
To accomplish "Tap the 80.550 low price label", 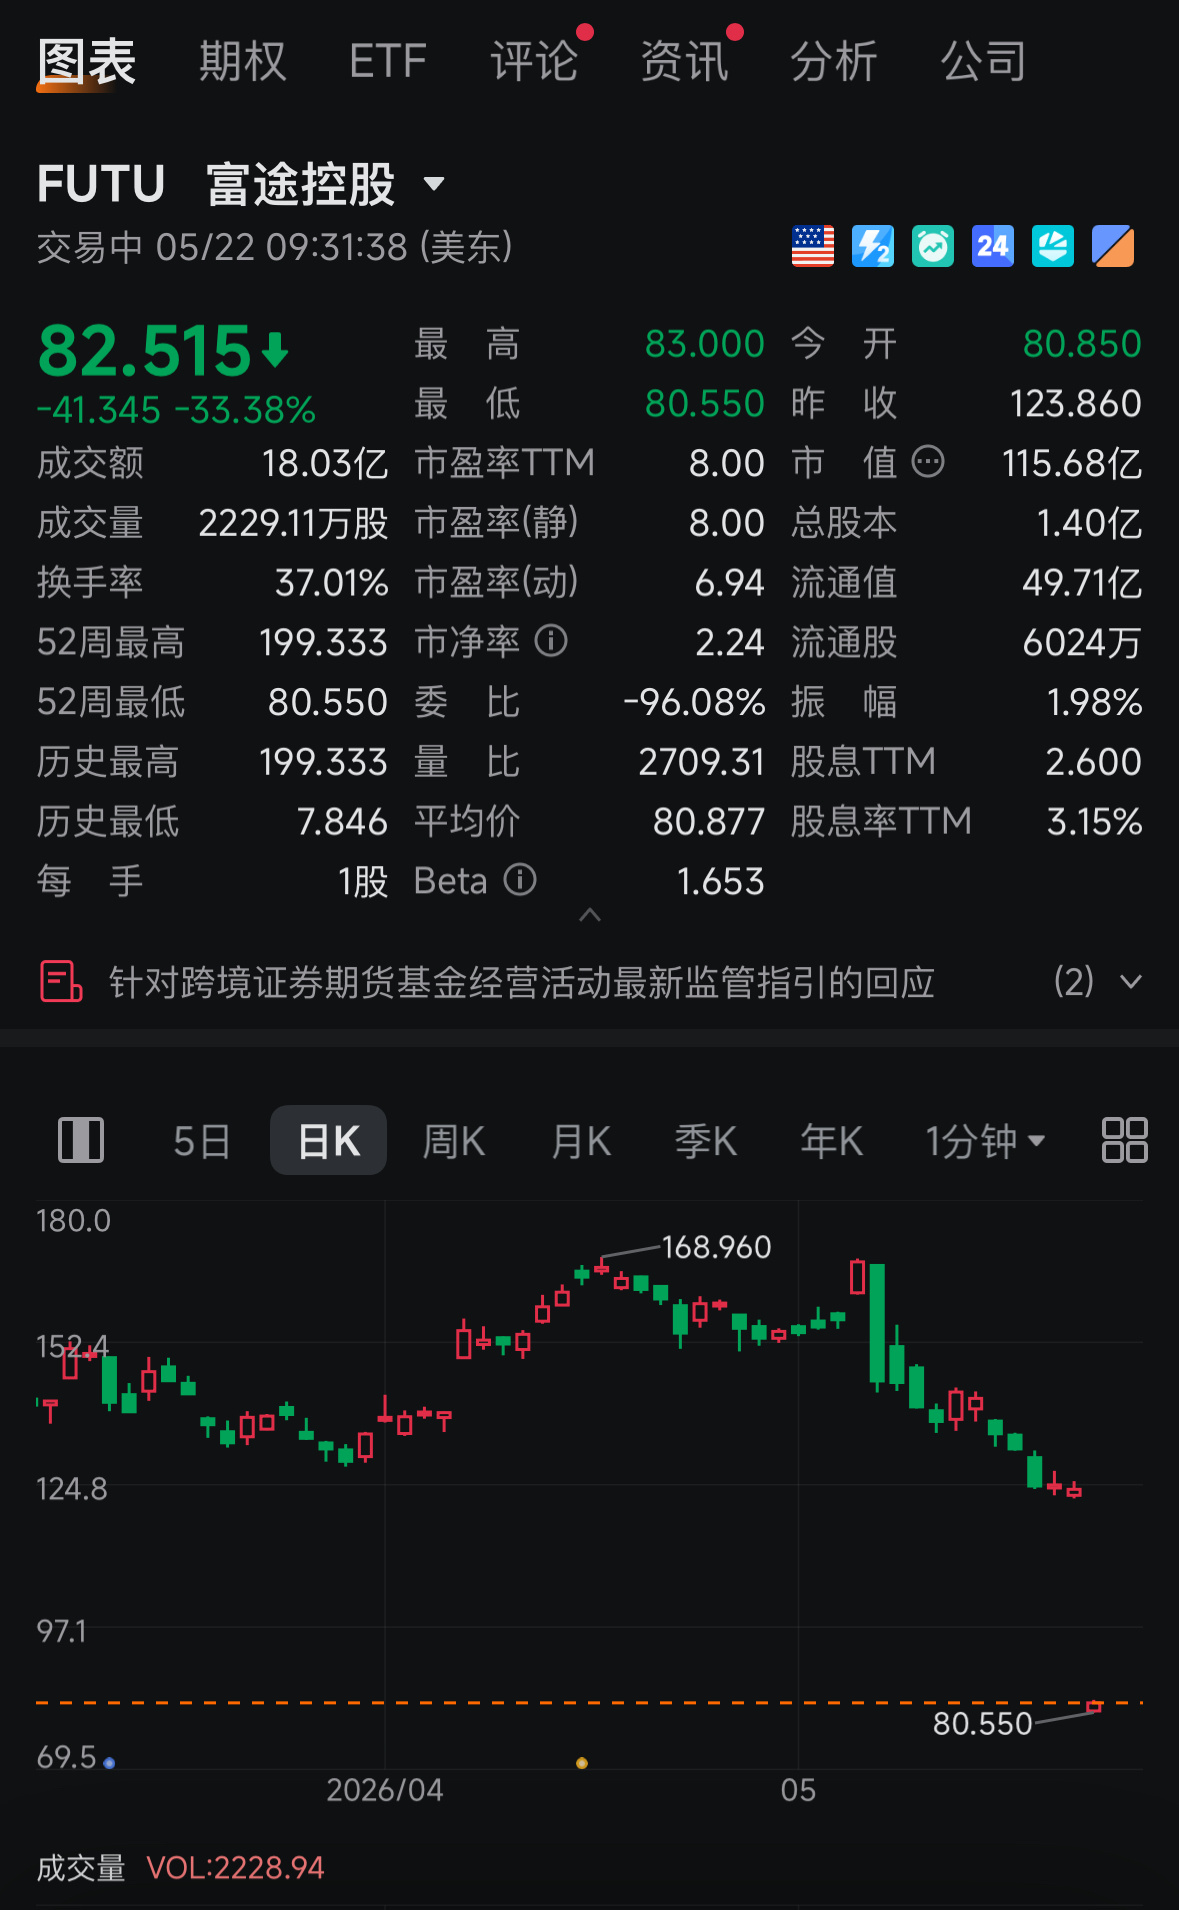I will click(x=982, y=1724).
